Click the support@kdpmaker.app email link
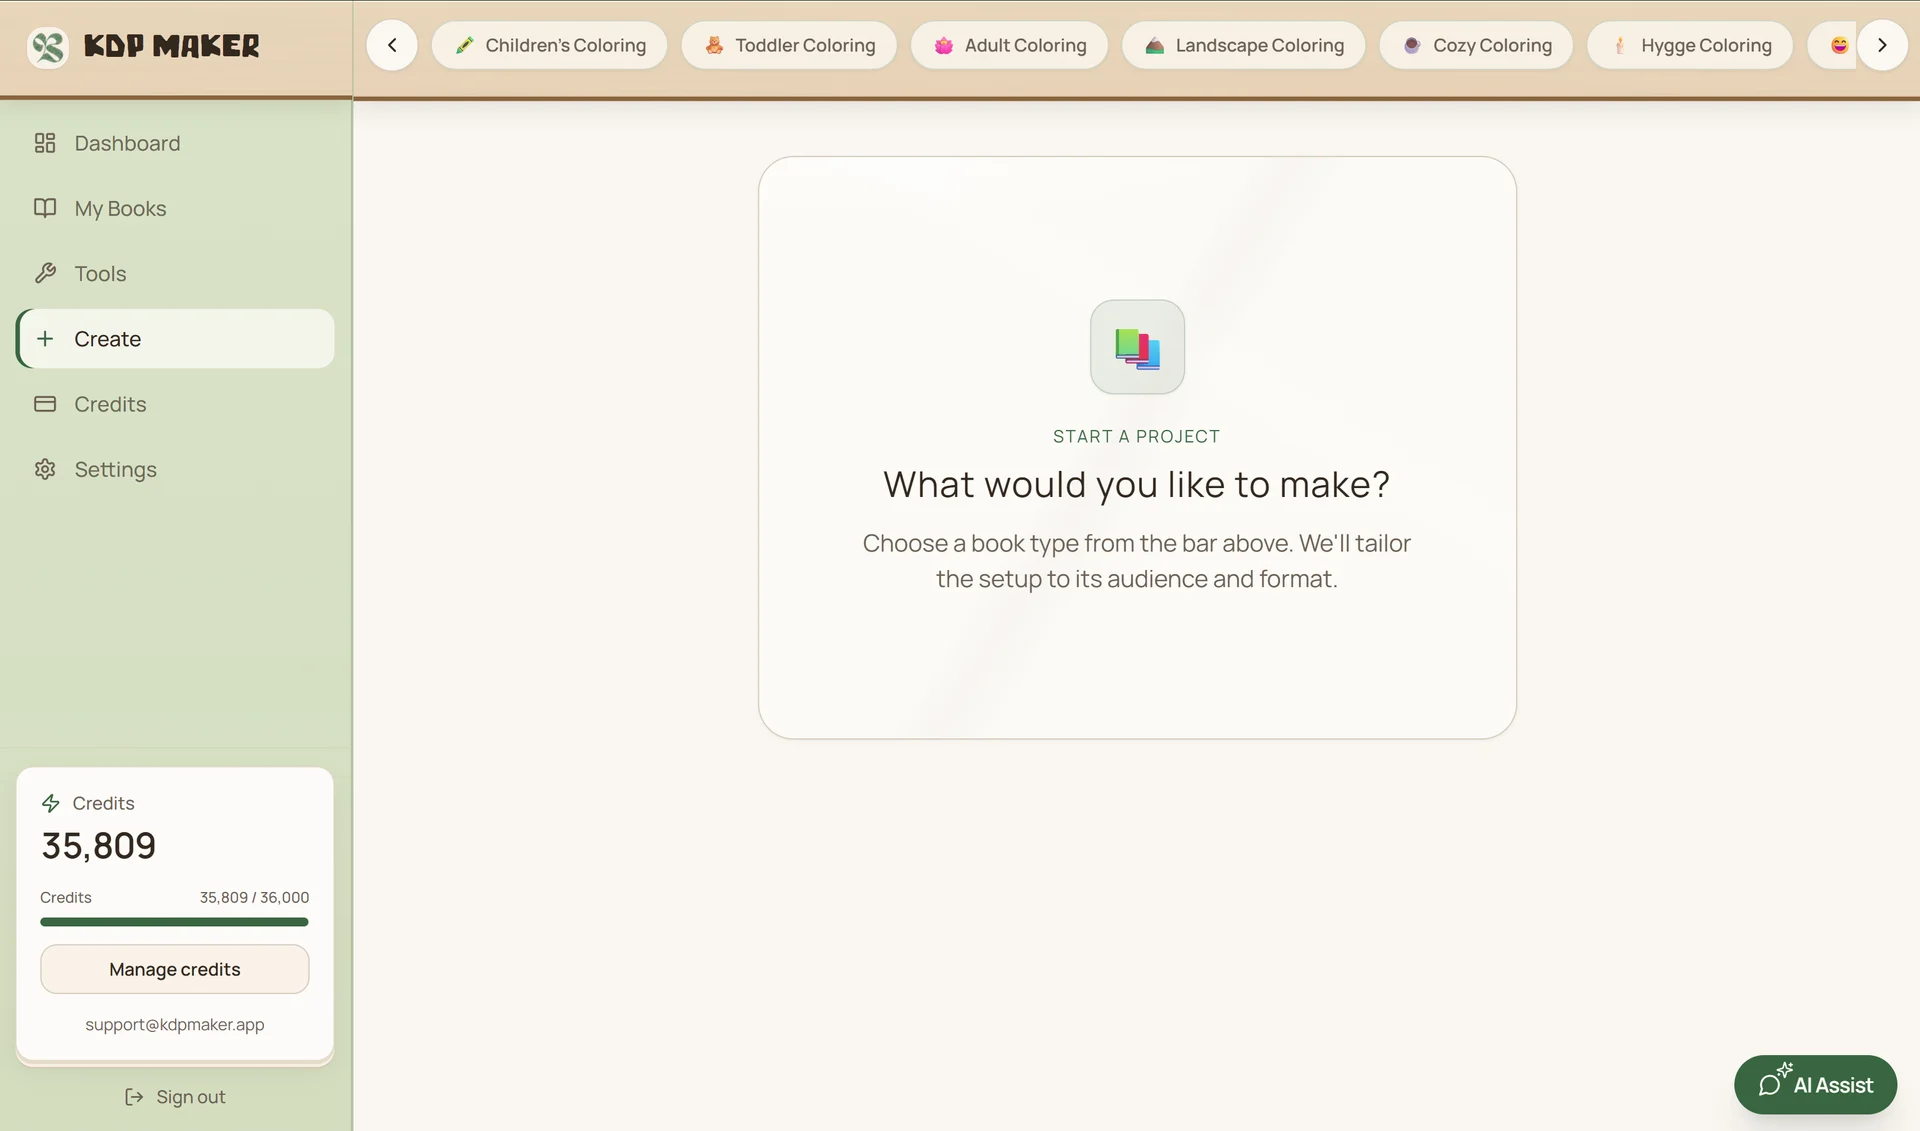The image size is (1920, 1131). click(175, 1024)
